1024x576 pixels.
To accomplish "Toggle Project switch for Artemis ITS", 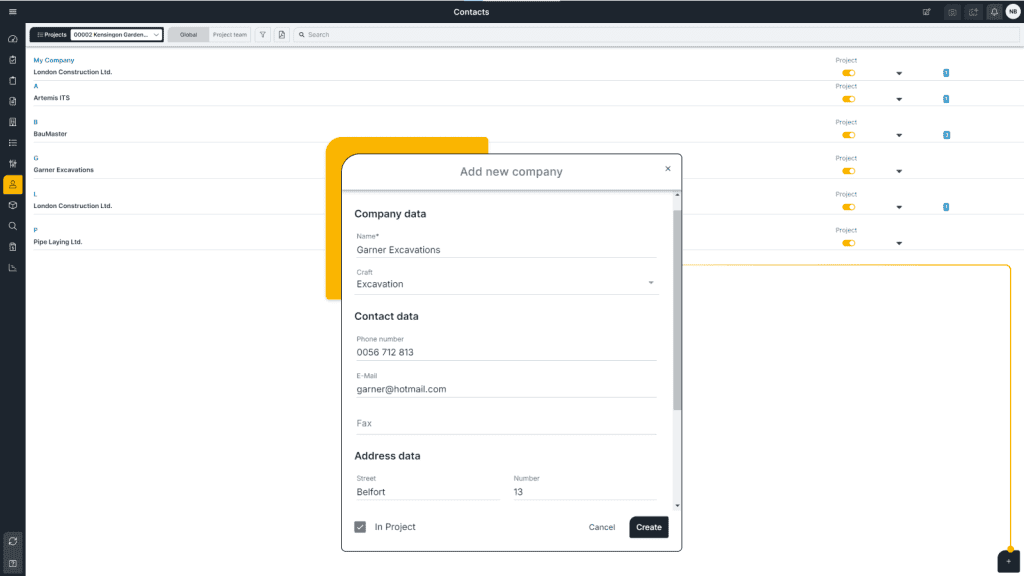I will click(x=848, y=99).
